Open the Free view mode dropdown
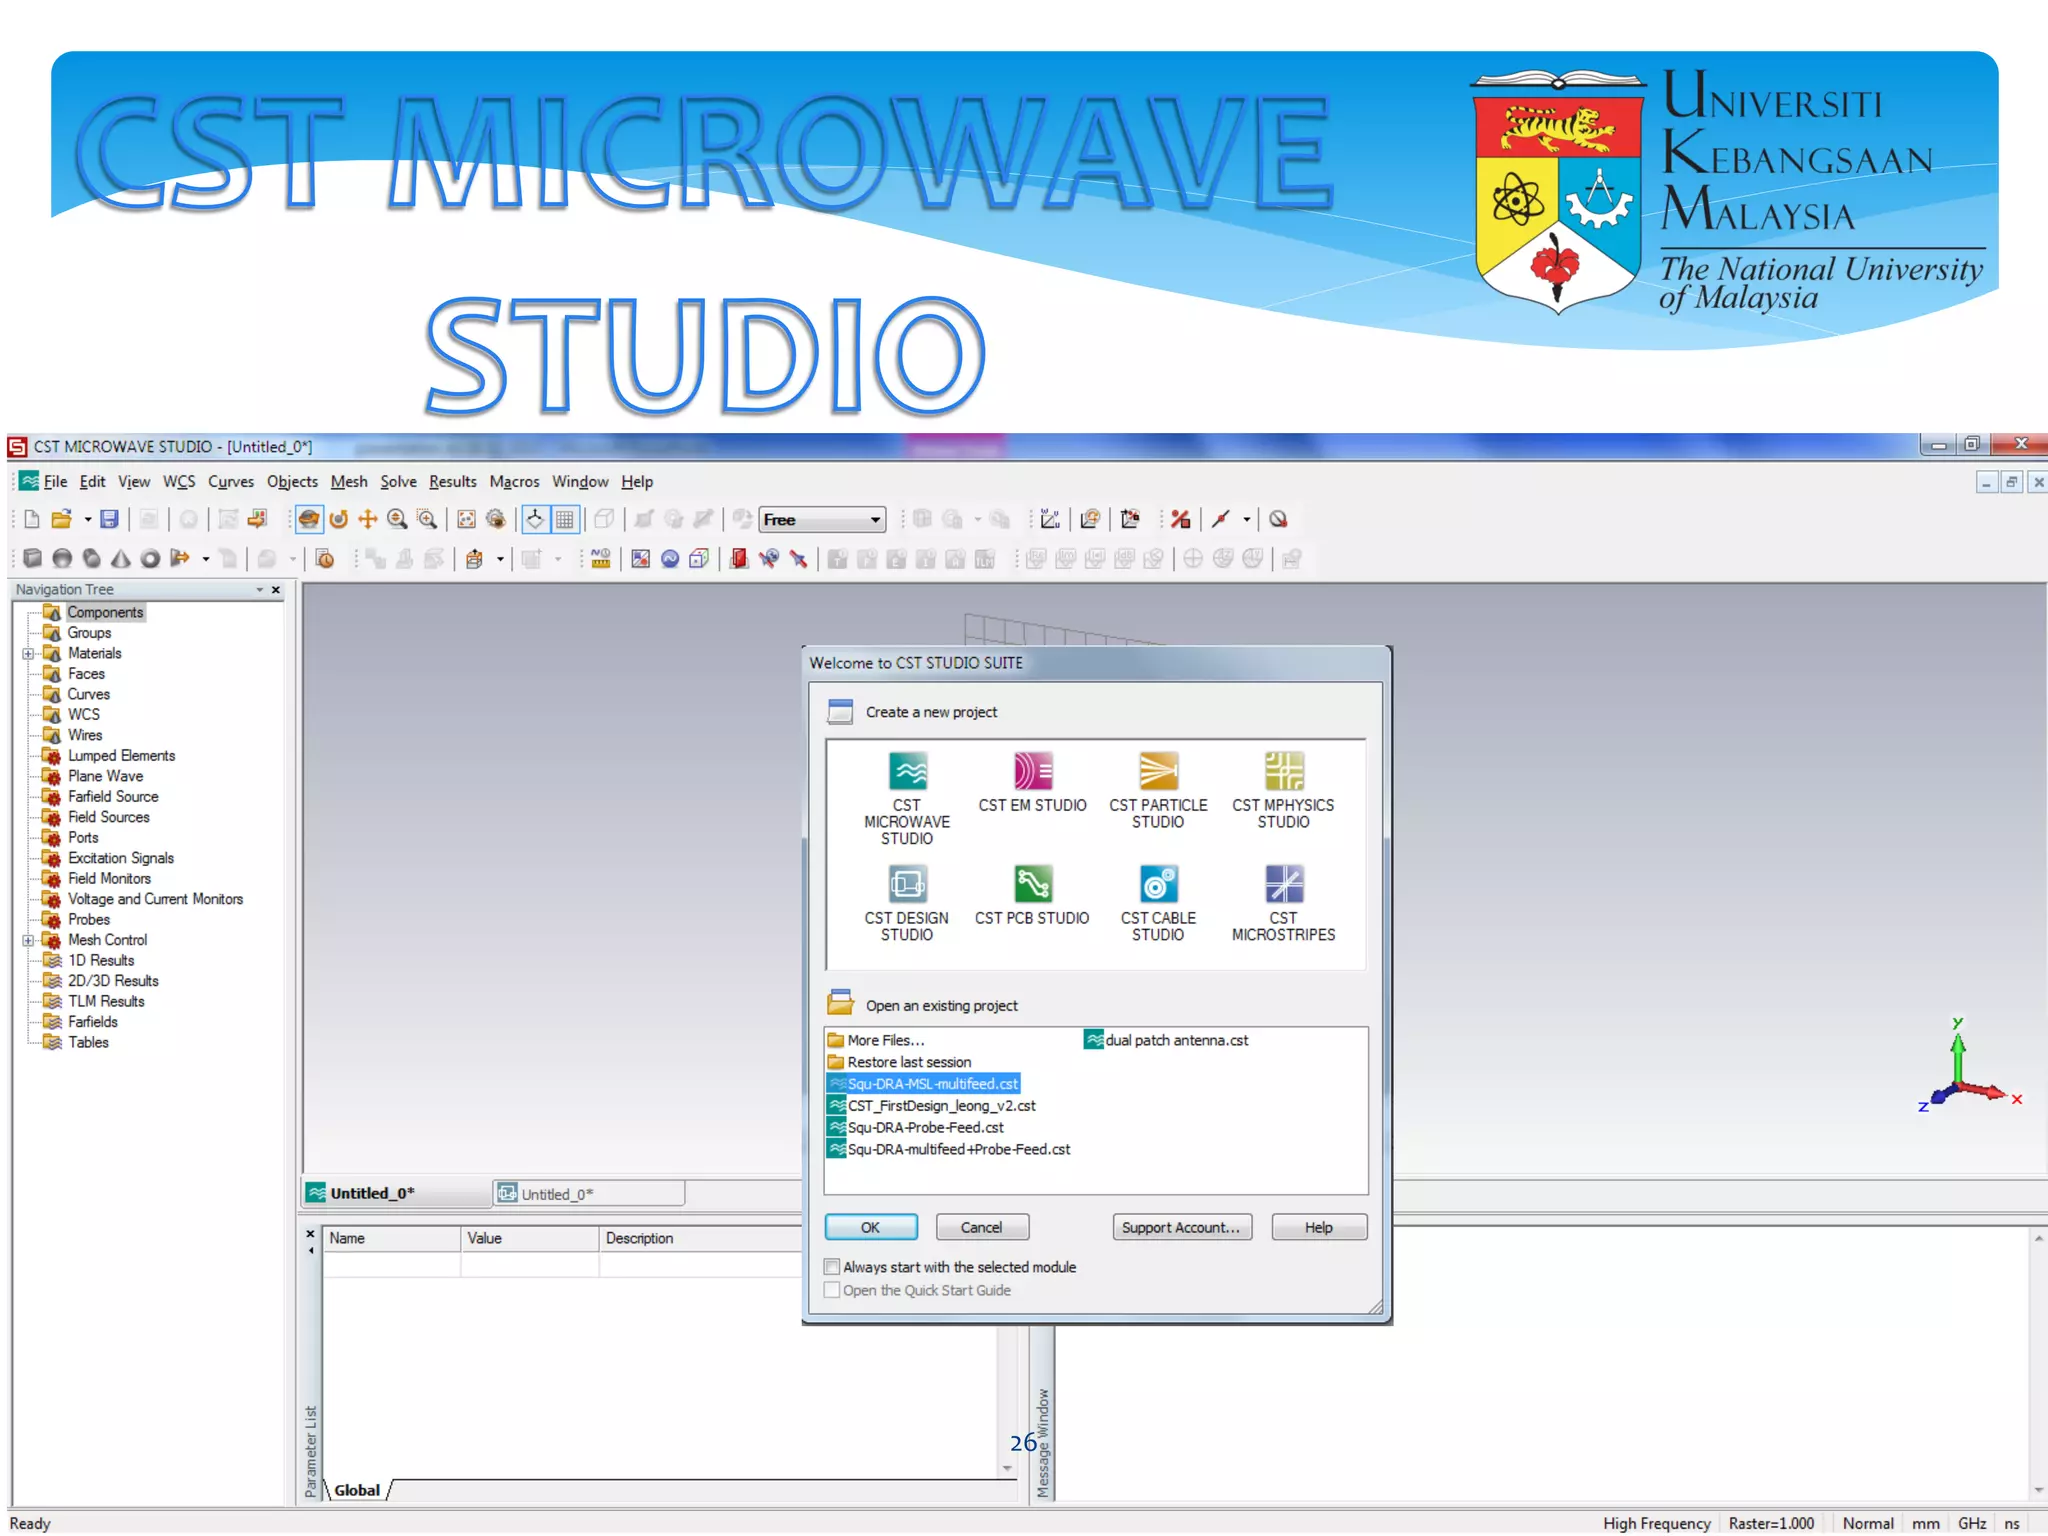The width and height of the screenshot is (2048, 1536). coord(875,520)
